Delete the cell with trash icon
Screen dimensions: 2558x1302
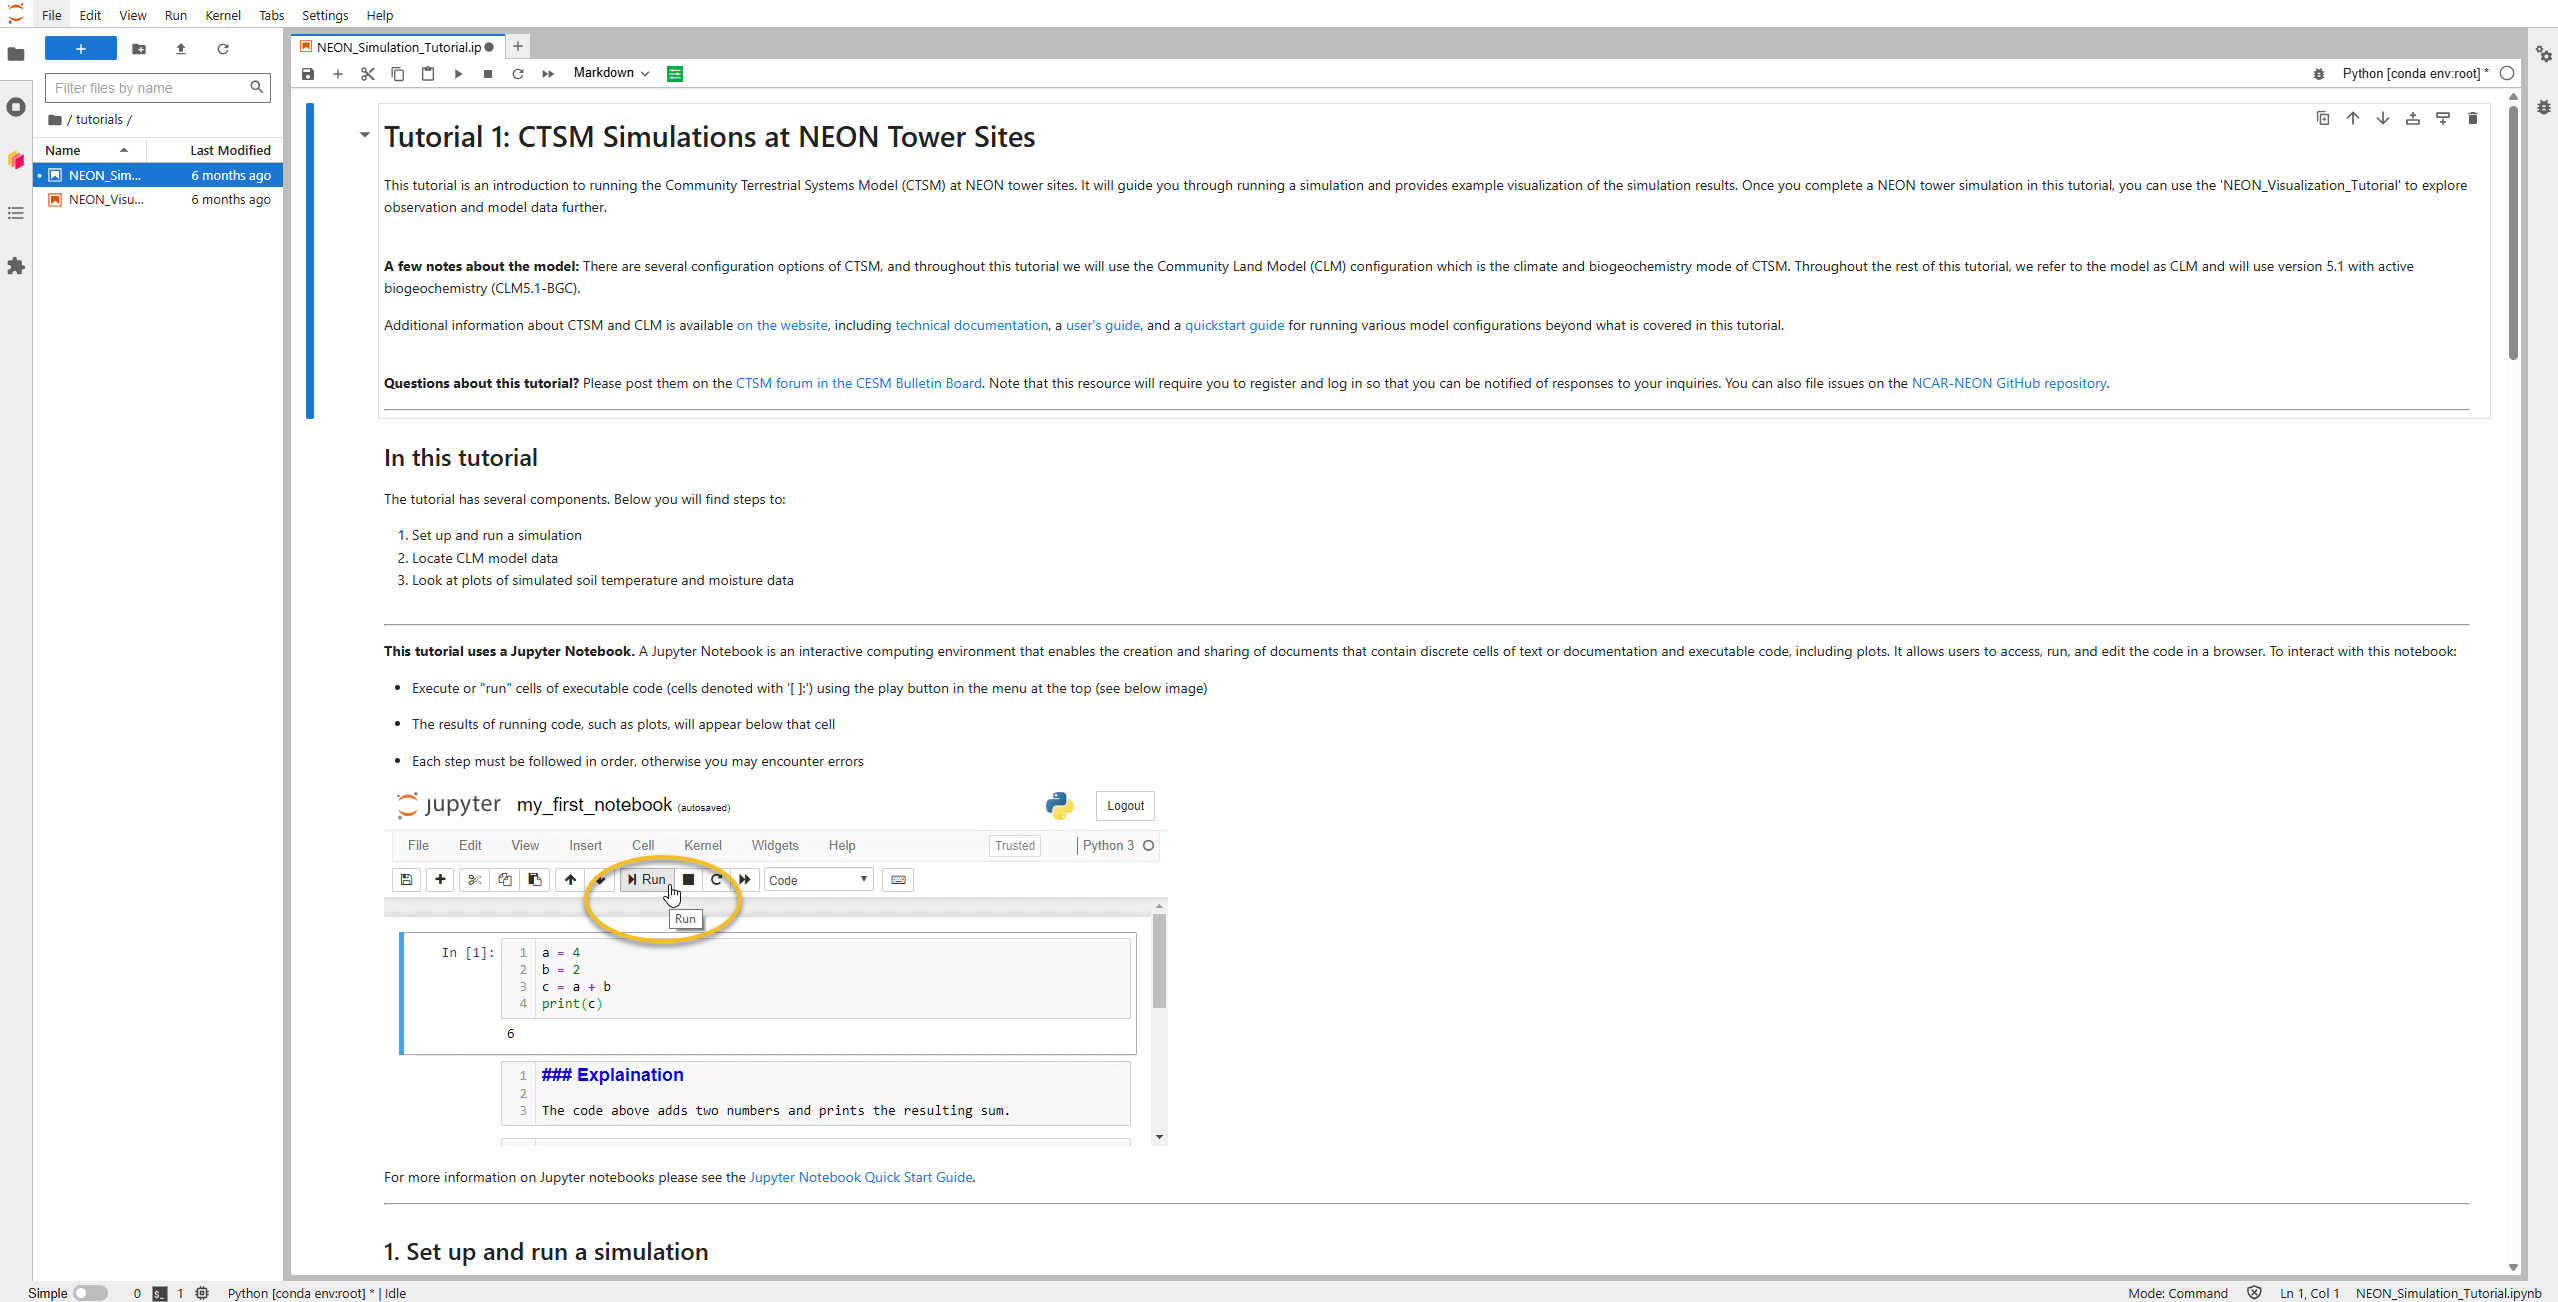(2473, 118)
